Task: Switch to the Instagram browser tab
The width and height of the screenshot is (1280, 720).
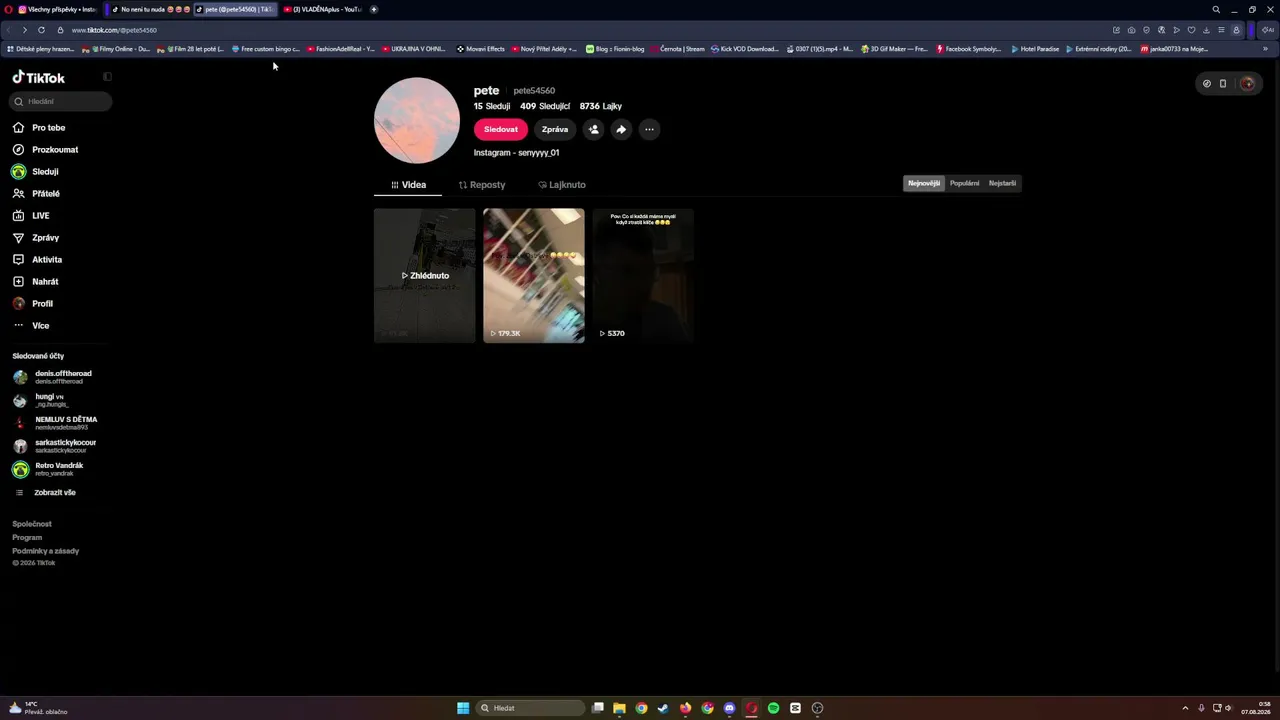Action: coord(58,9)
